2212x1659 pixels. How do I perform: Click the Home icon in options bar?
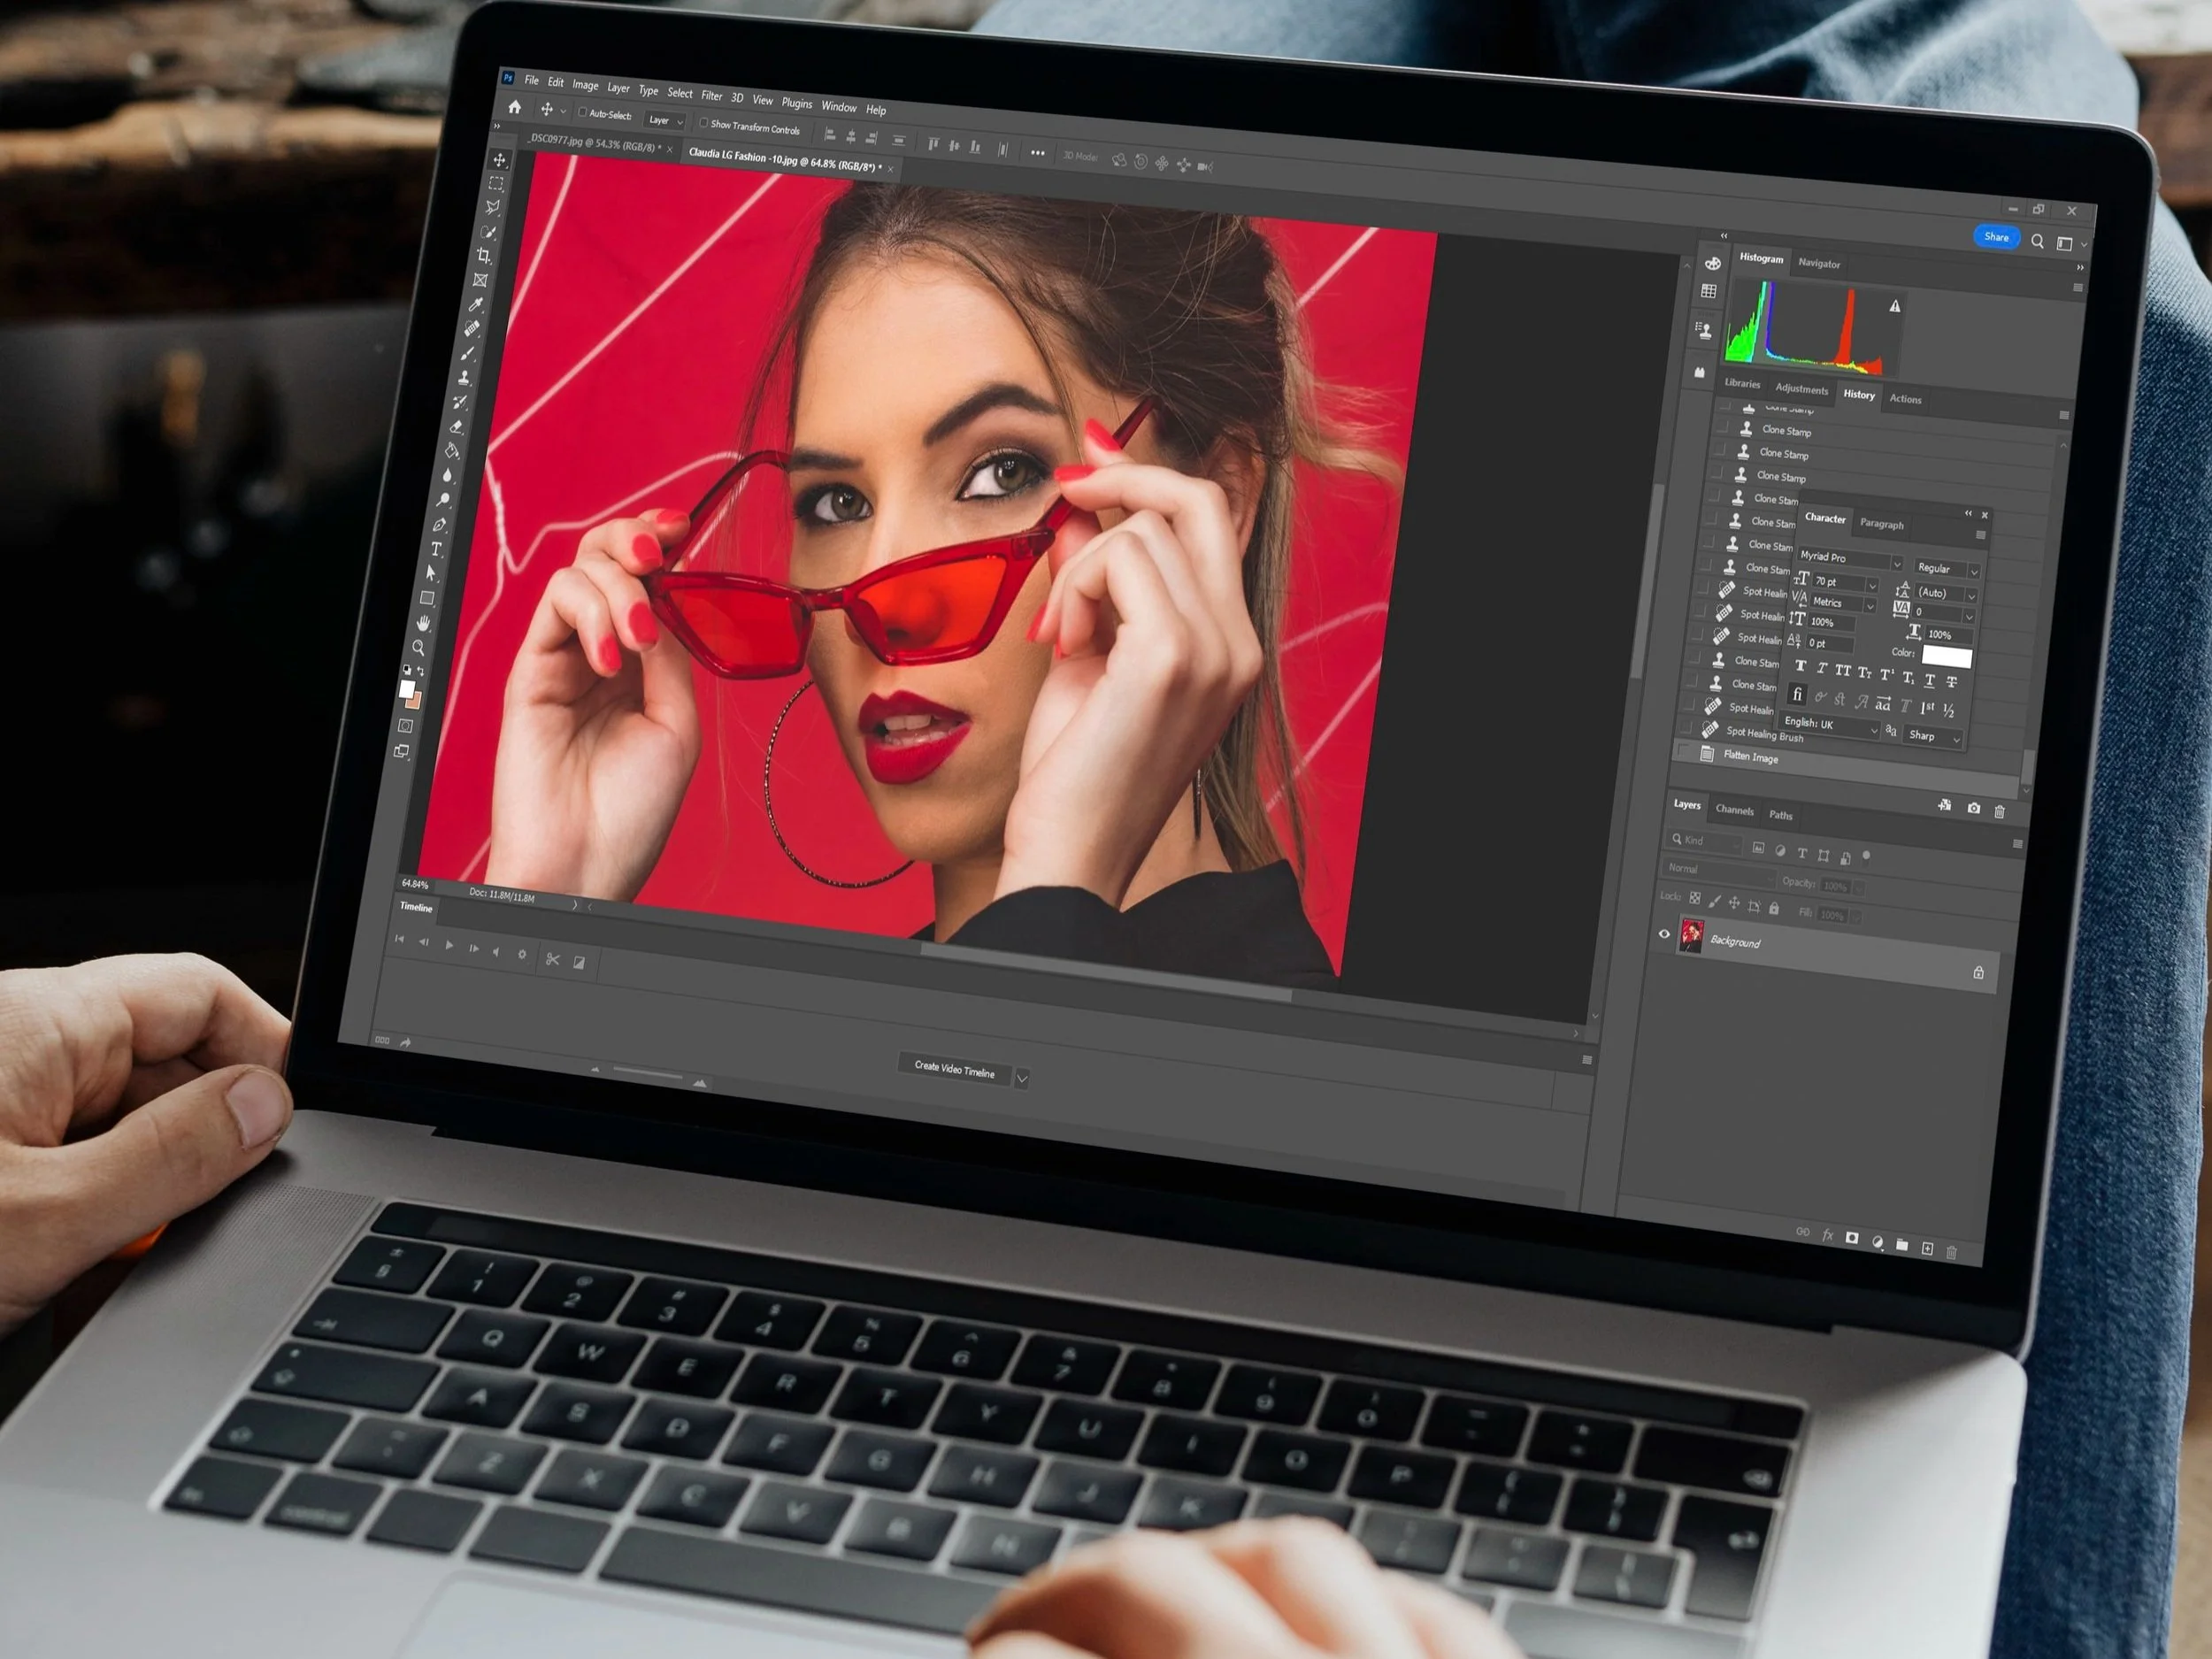[x=514, y=107]
